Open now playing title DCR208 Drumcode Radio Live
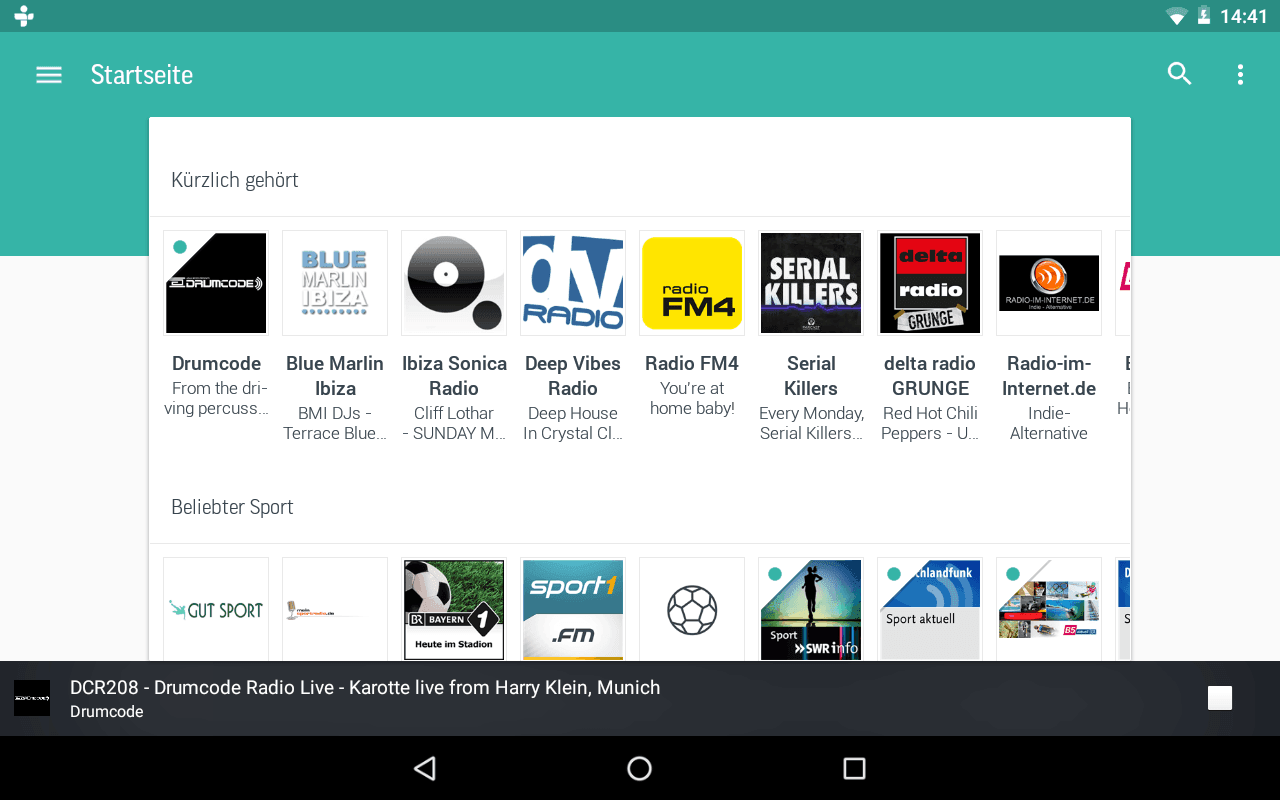The image size is (1280, 800). coord(365,687)
